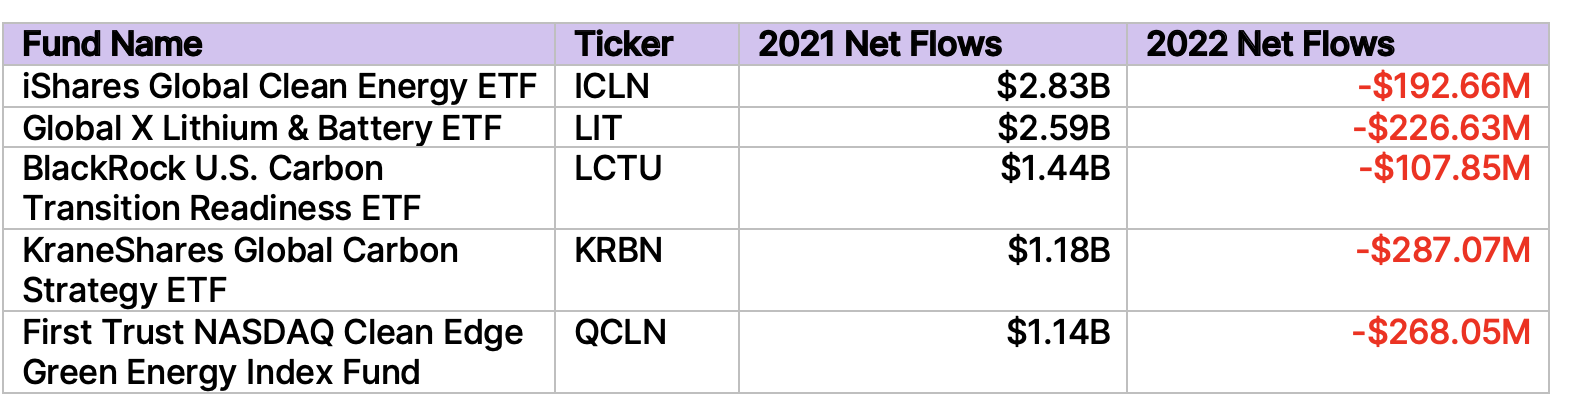This screenshot has width=1596, height=412.
Task: Click the $2.59B value cell
Action: 1053,128
